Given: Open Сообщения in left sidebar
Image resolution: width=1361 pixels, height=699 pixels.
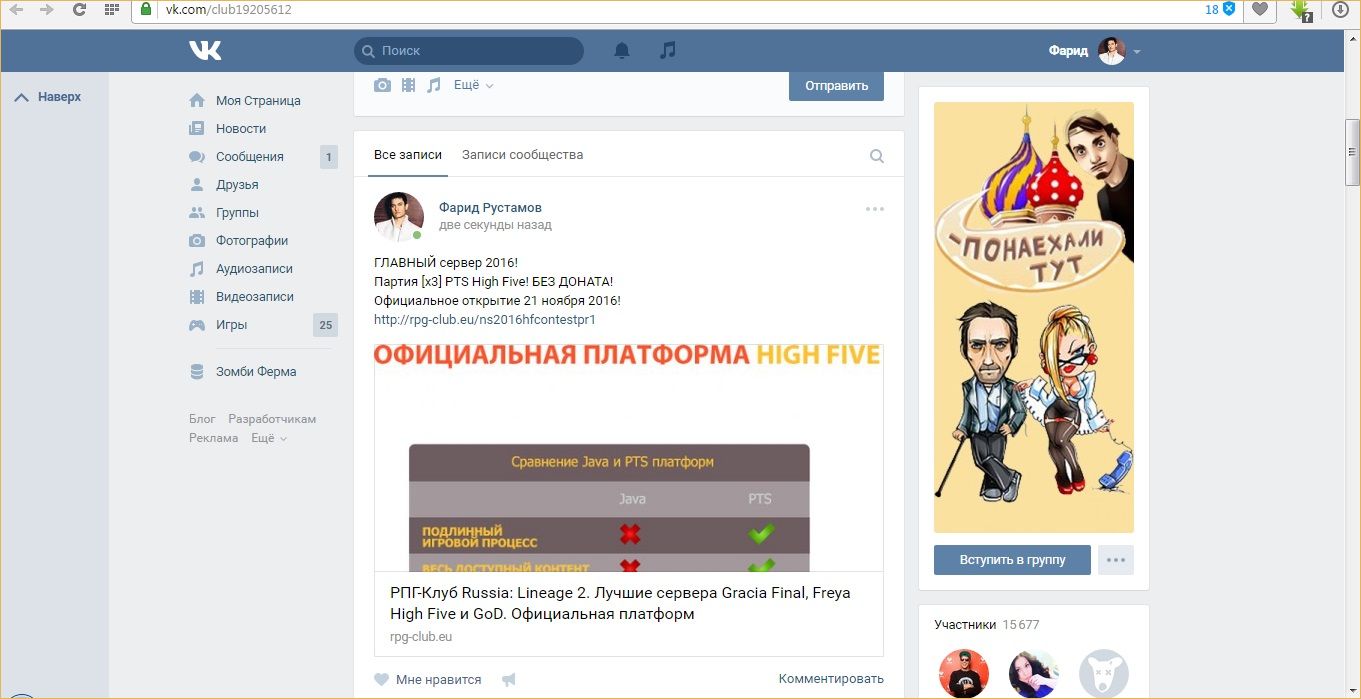Looking at the screenshot, I should click(249, 157).
